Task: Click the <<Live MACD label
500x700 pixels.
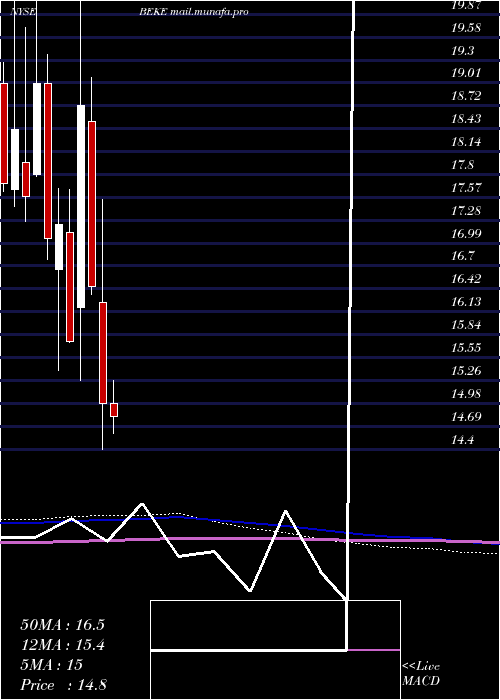Action: coord(421,674)
